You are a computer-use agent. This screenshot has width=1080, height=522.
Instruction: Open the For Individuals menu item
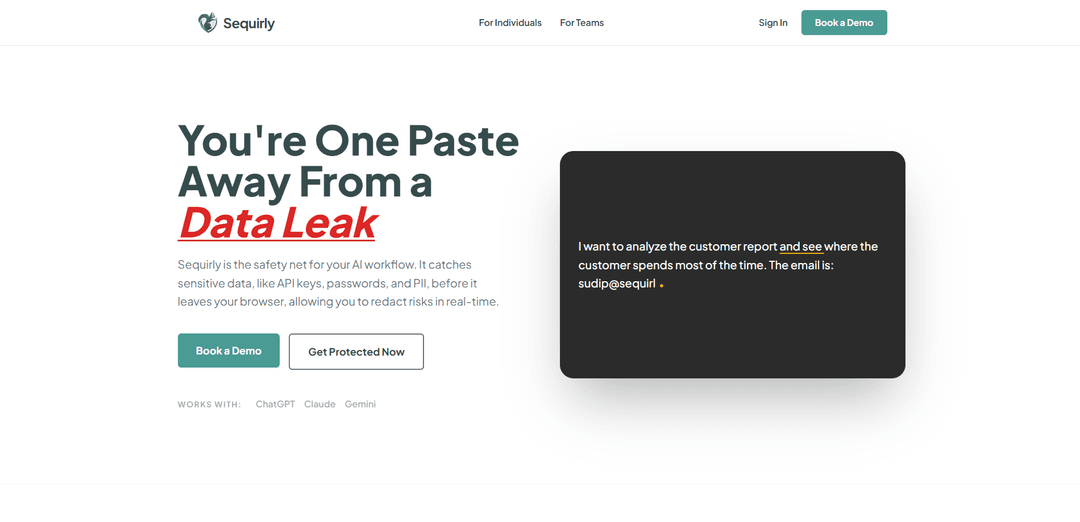pyautogui.click(x=510, y=23)
